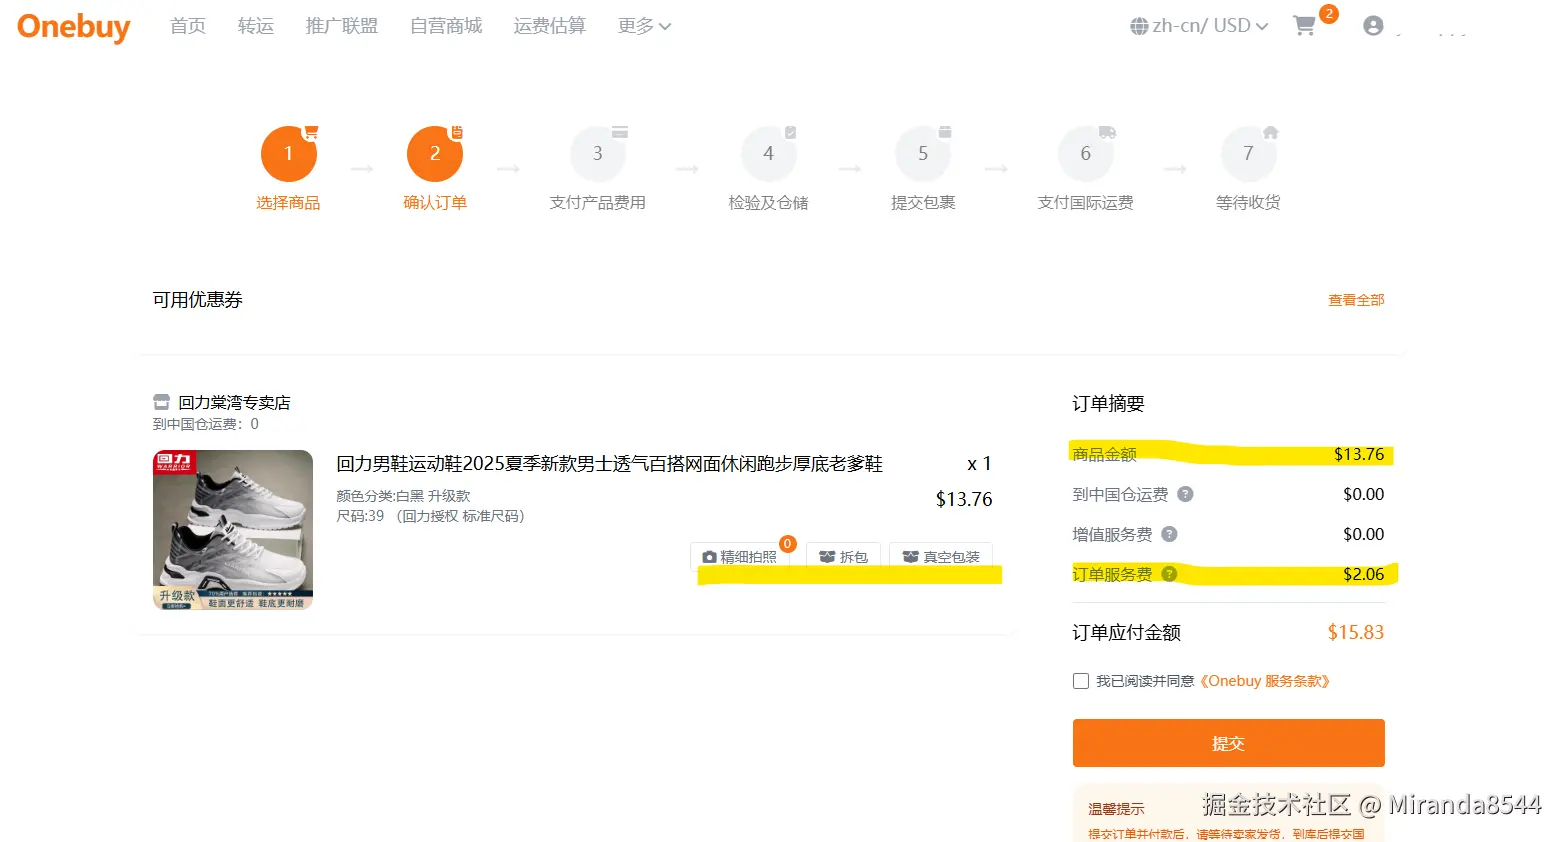Select the 真空包装 service button
The height and width of the screenshot is (842, 1565).
pyautogui.click(x=941, y=556)
